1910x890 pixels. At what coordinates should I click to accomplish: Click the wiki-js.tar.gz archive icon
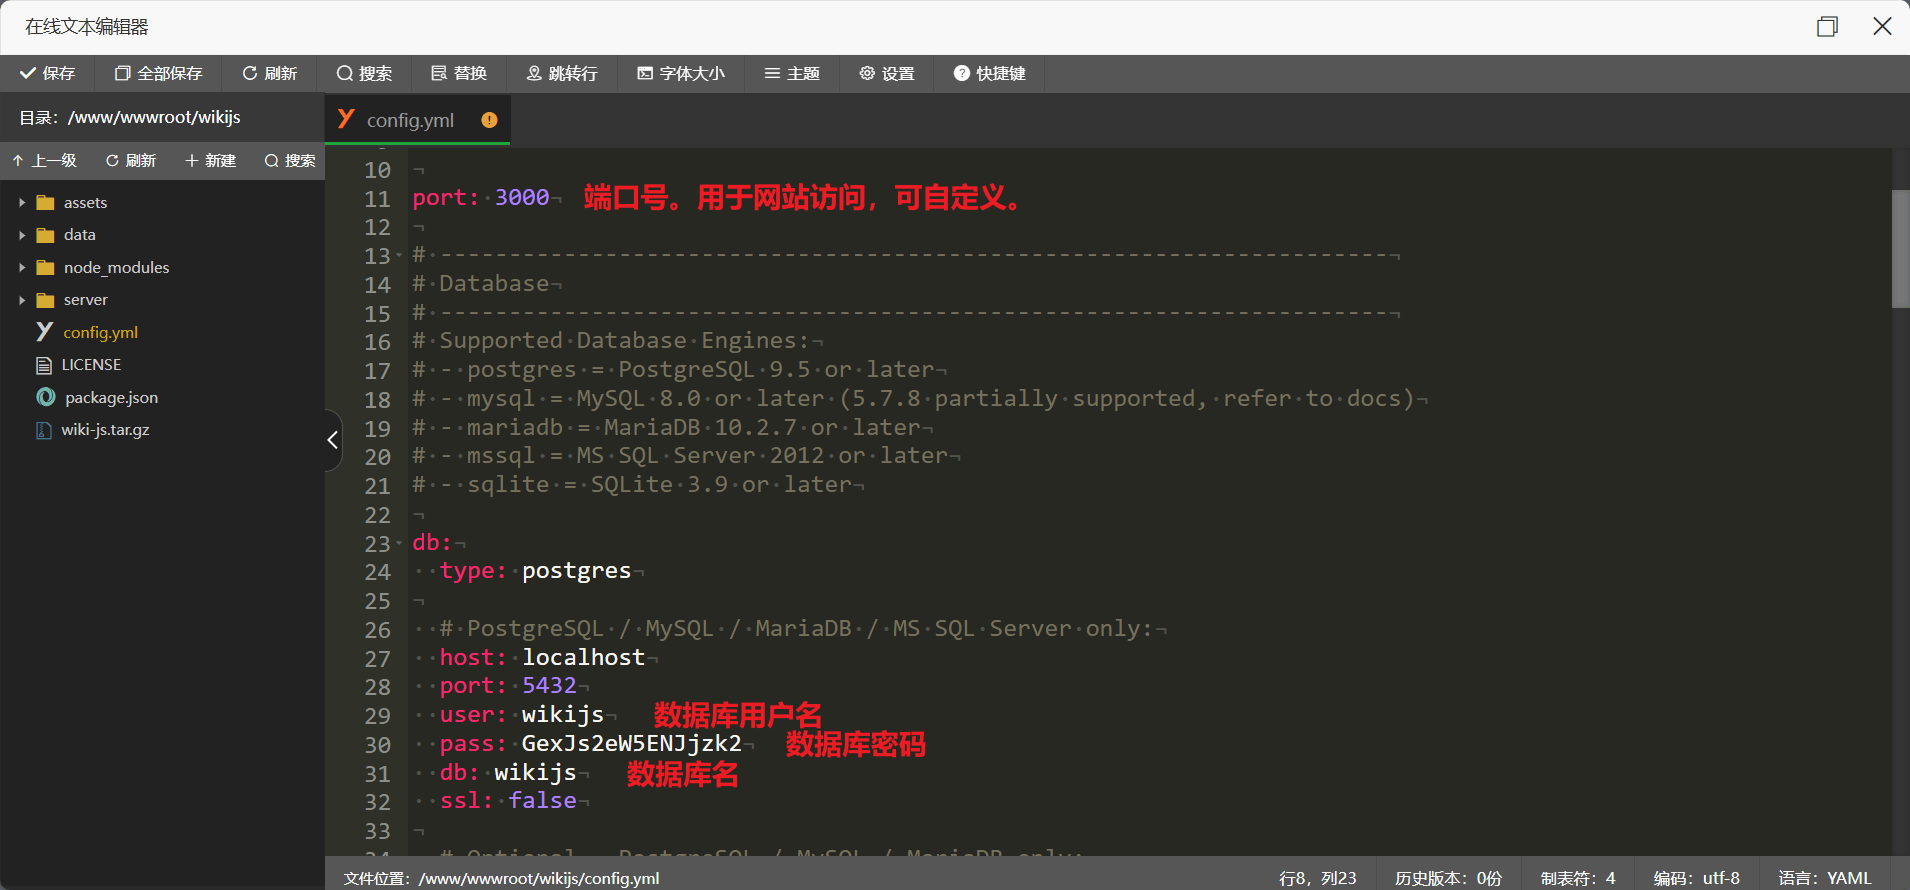(44, 430)
